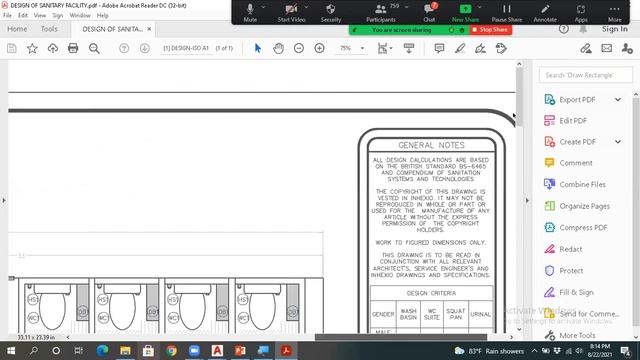Stop the screen share
Screen dimensions: 640x360
[x=490, y=30]
